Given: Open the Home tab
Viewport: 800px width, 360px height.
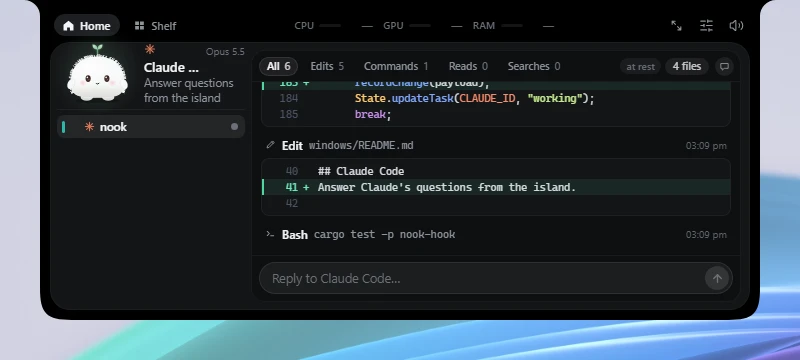Looking at the screenshot, I should pos(87,25).
